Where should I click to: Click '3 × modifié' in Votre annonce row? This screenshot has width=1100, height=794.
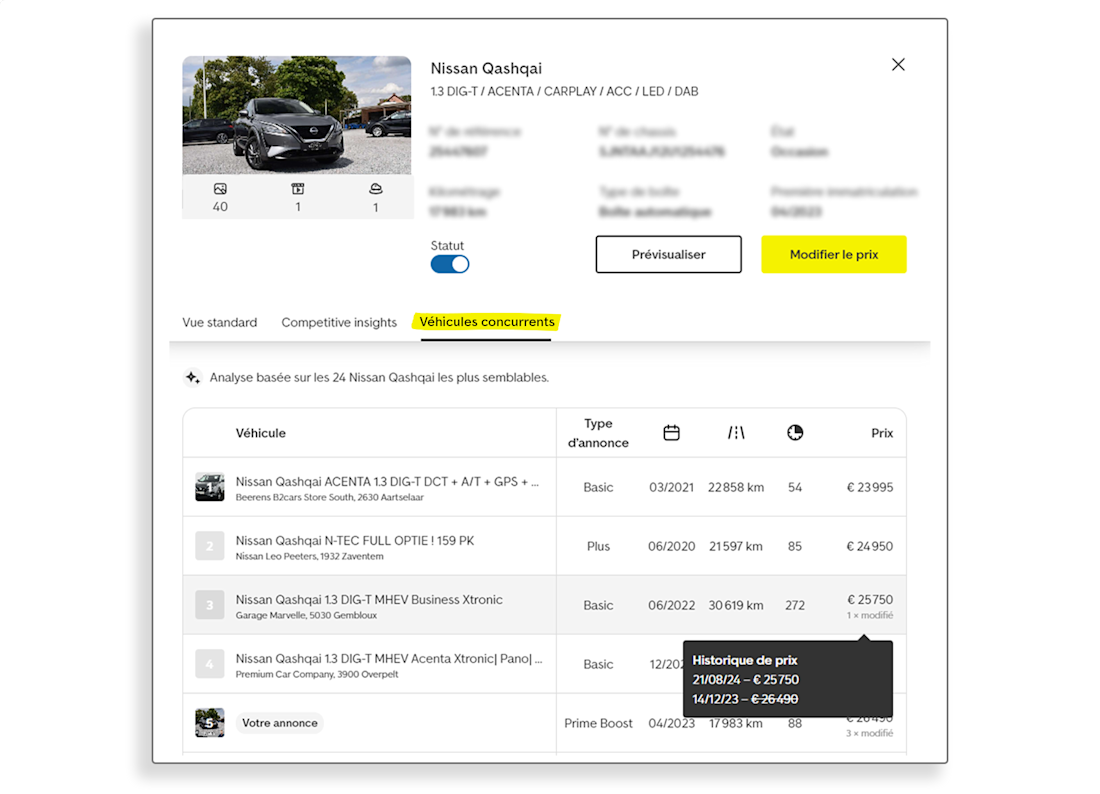tap(870, 733)
